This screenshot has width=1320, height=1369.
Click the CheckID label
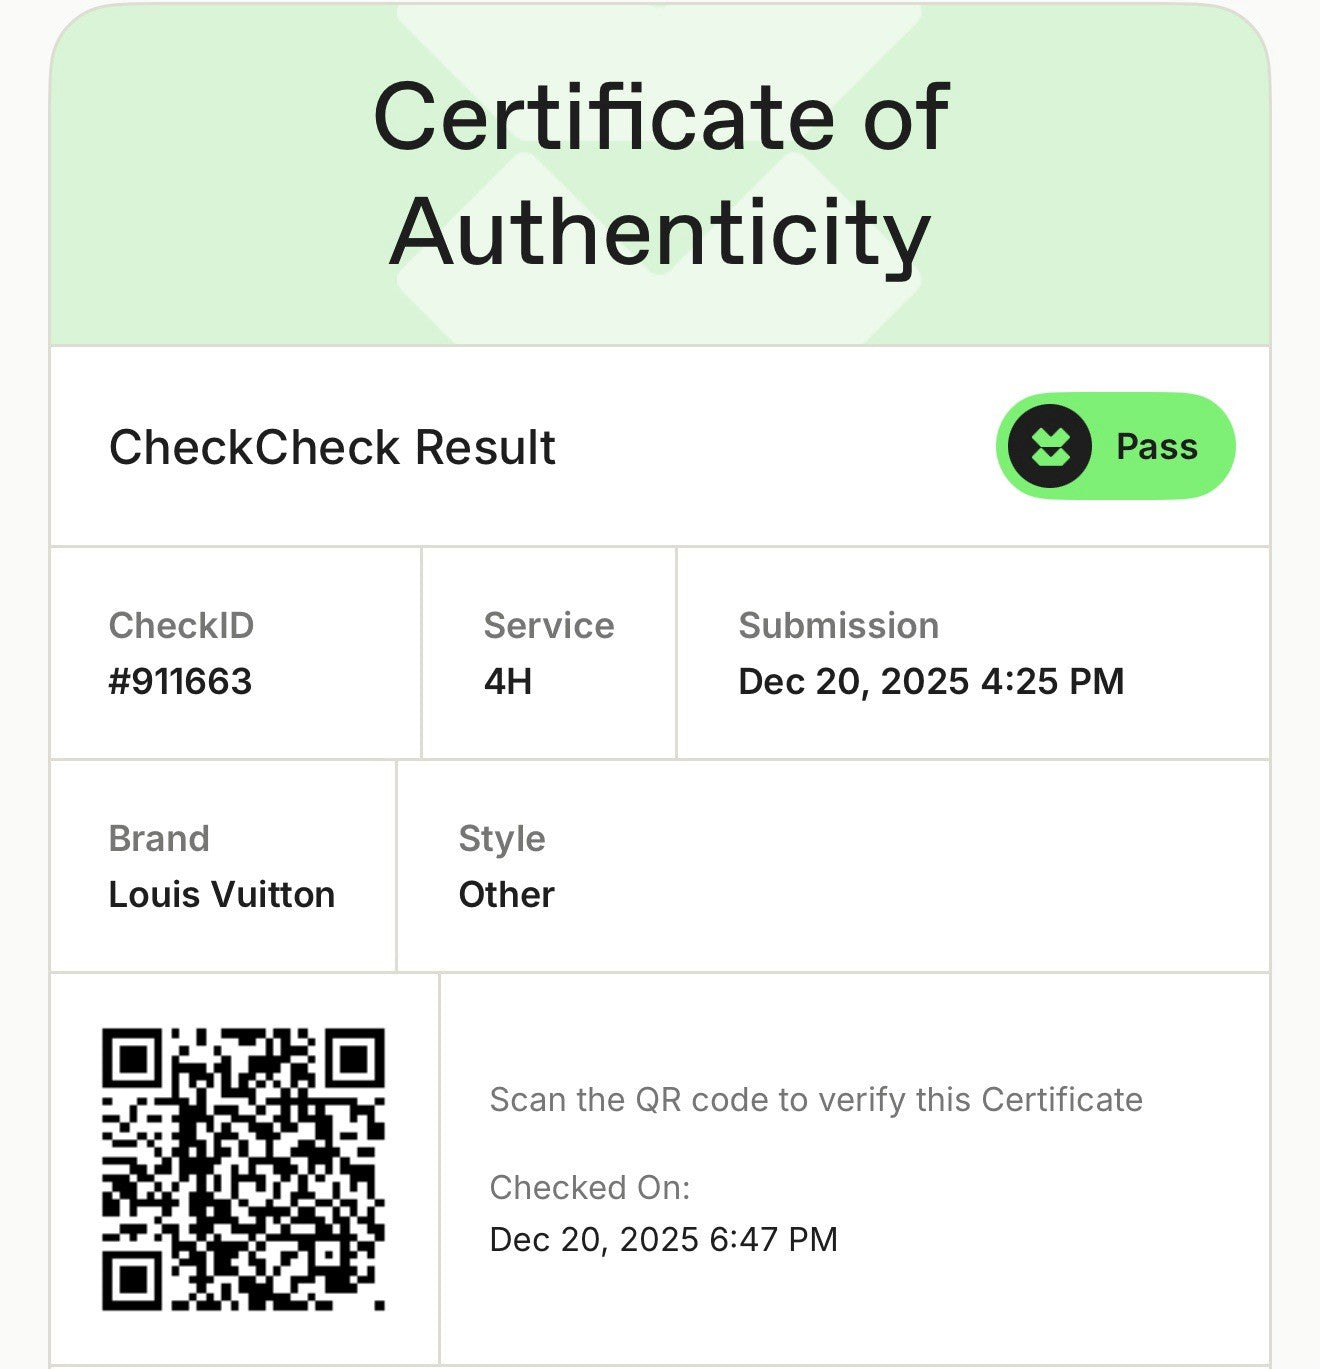coord(181,626)
